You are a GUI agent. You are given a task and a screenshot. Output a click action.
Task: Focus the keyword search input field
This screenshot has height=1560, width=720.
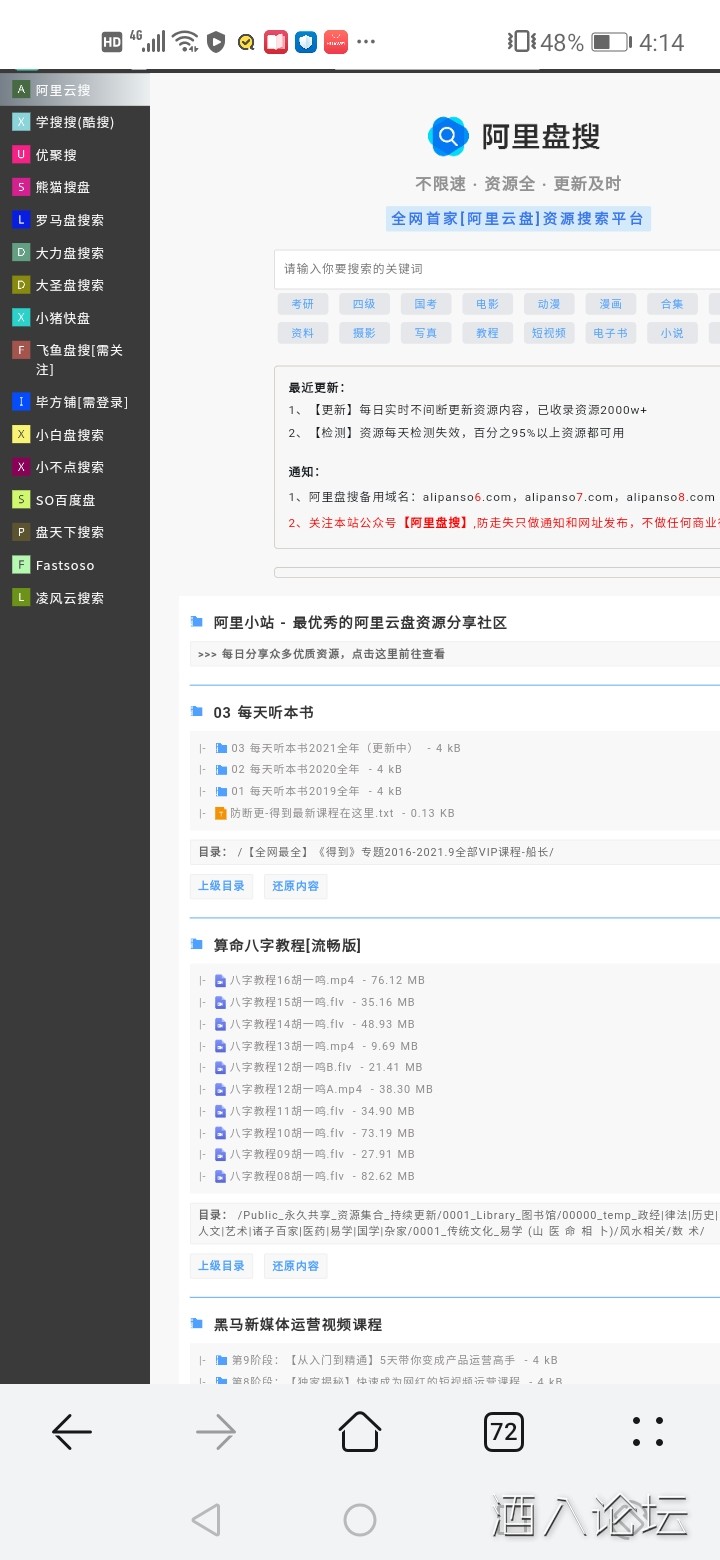click(x=497, y=269)
